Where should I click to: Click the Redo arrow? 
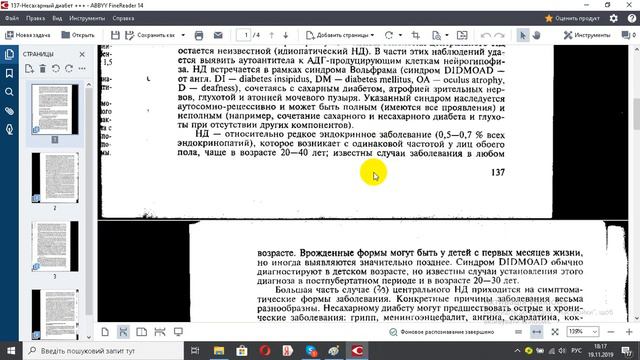499,36
